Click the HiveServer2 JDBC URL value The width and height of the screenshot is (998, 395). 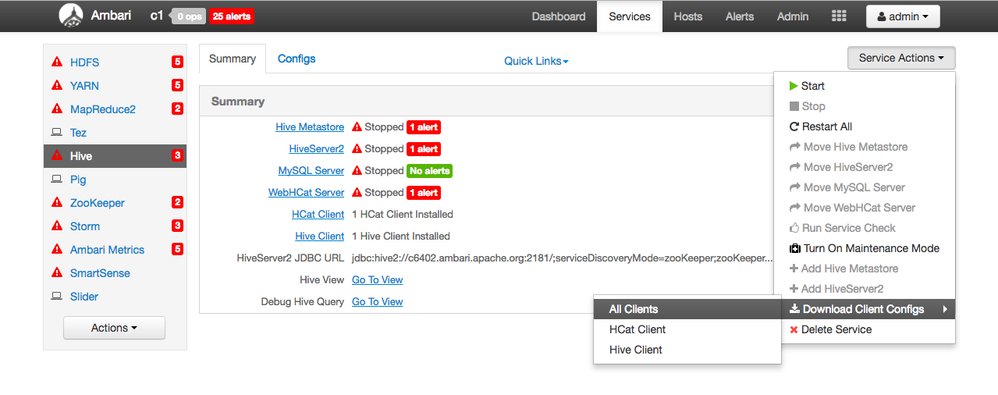[563, 258]
